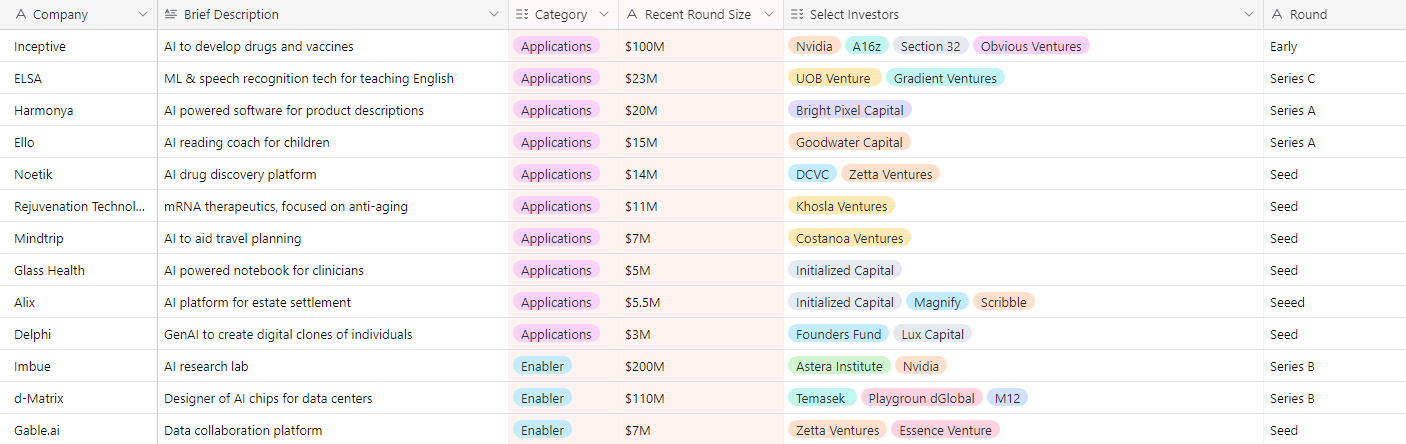Image resolution: width=1406 pixels, height=444 pixels.
Task: Click the Brief Description long-text icon
Action: click(171, 15)
